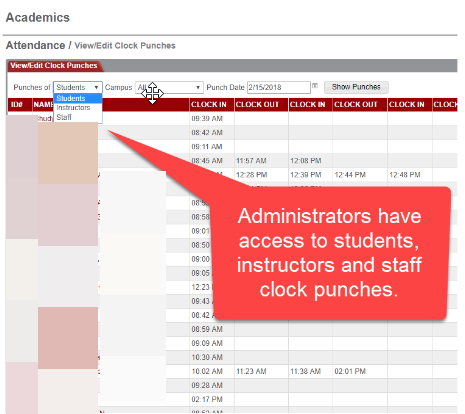The height and width of the screenshot is (414, 465).
Task: Click the Show Punches button
Action: click(356, 87)
